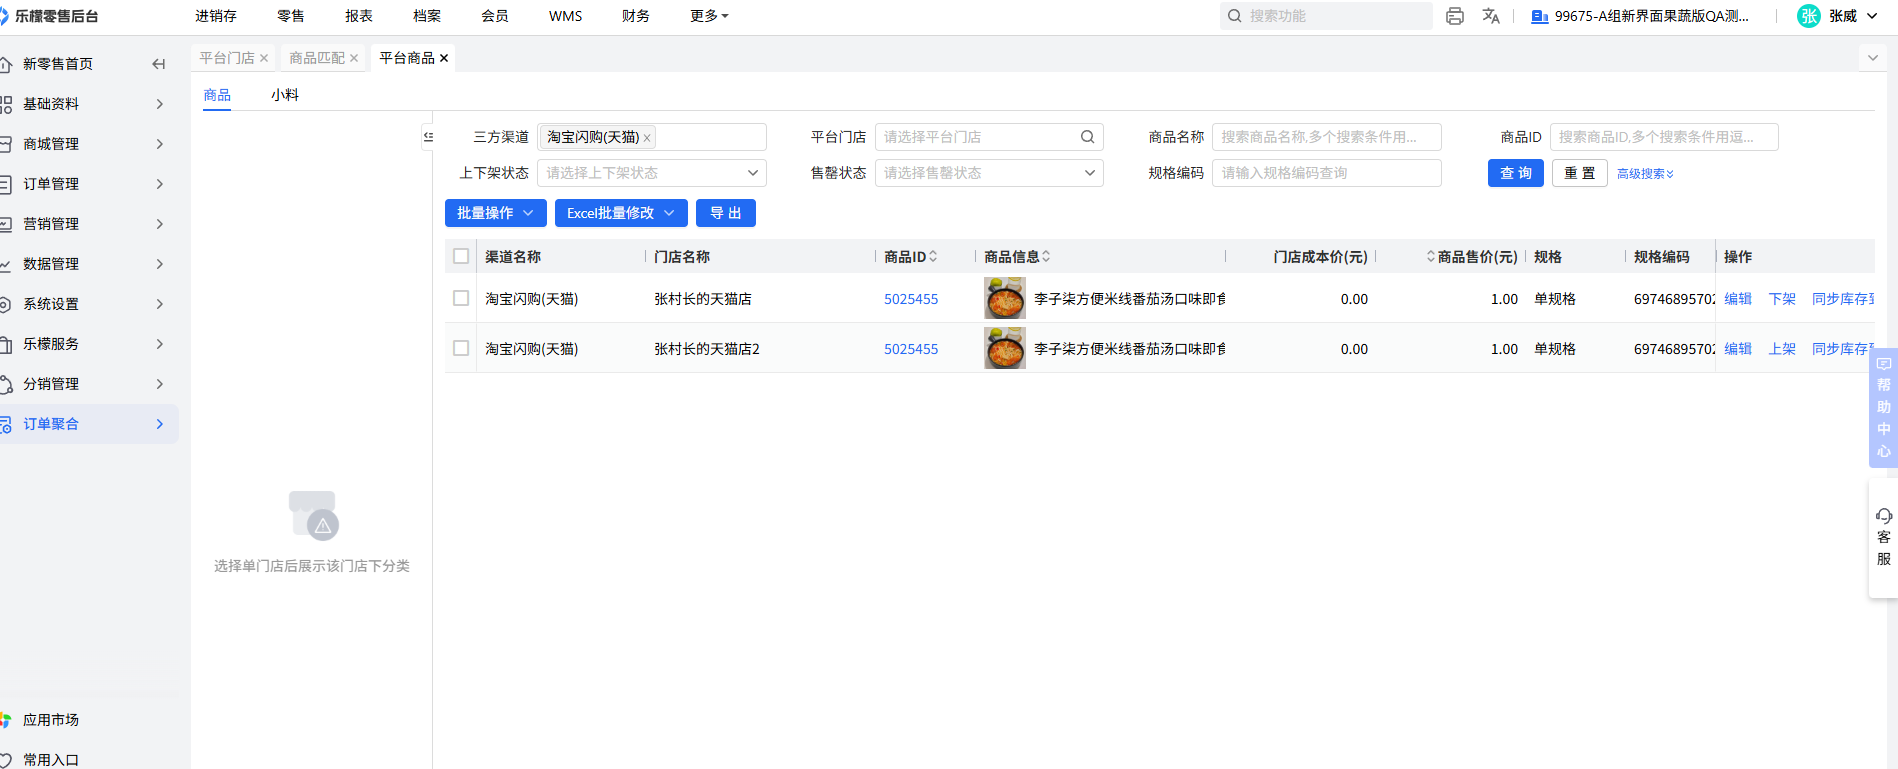Viewport: 1898px width, 769px height.
Task: Collapse the category panel toggle icon
Action: pos(428,137)
